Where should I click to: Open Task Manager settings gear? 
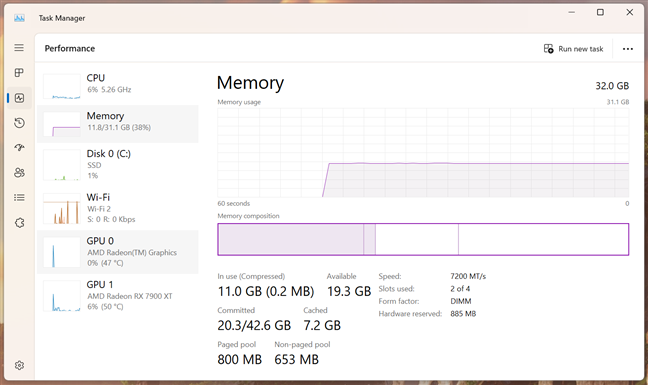pos(19,365)
